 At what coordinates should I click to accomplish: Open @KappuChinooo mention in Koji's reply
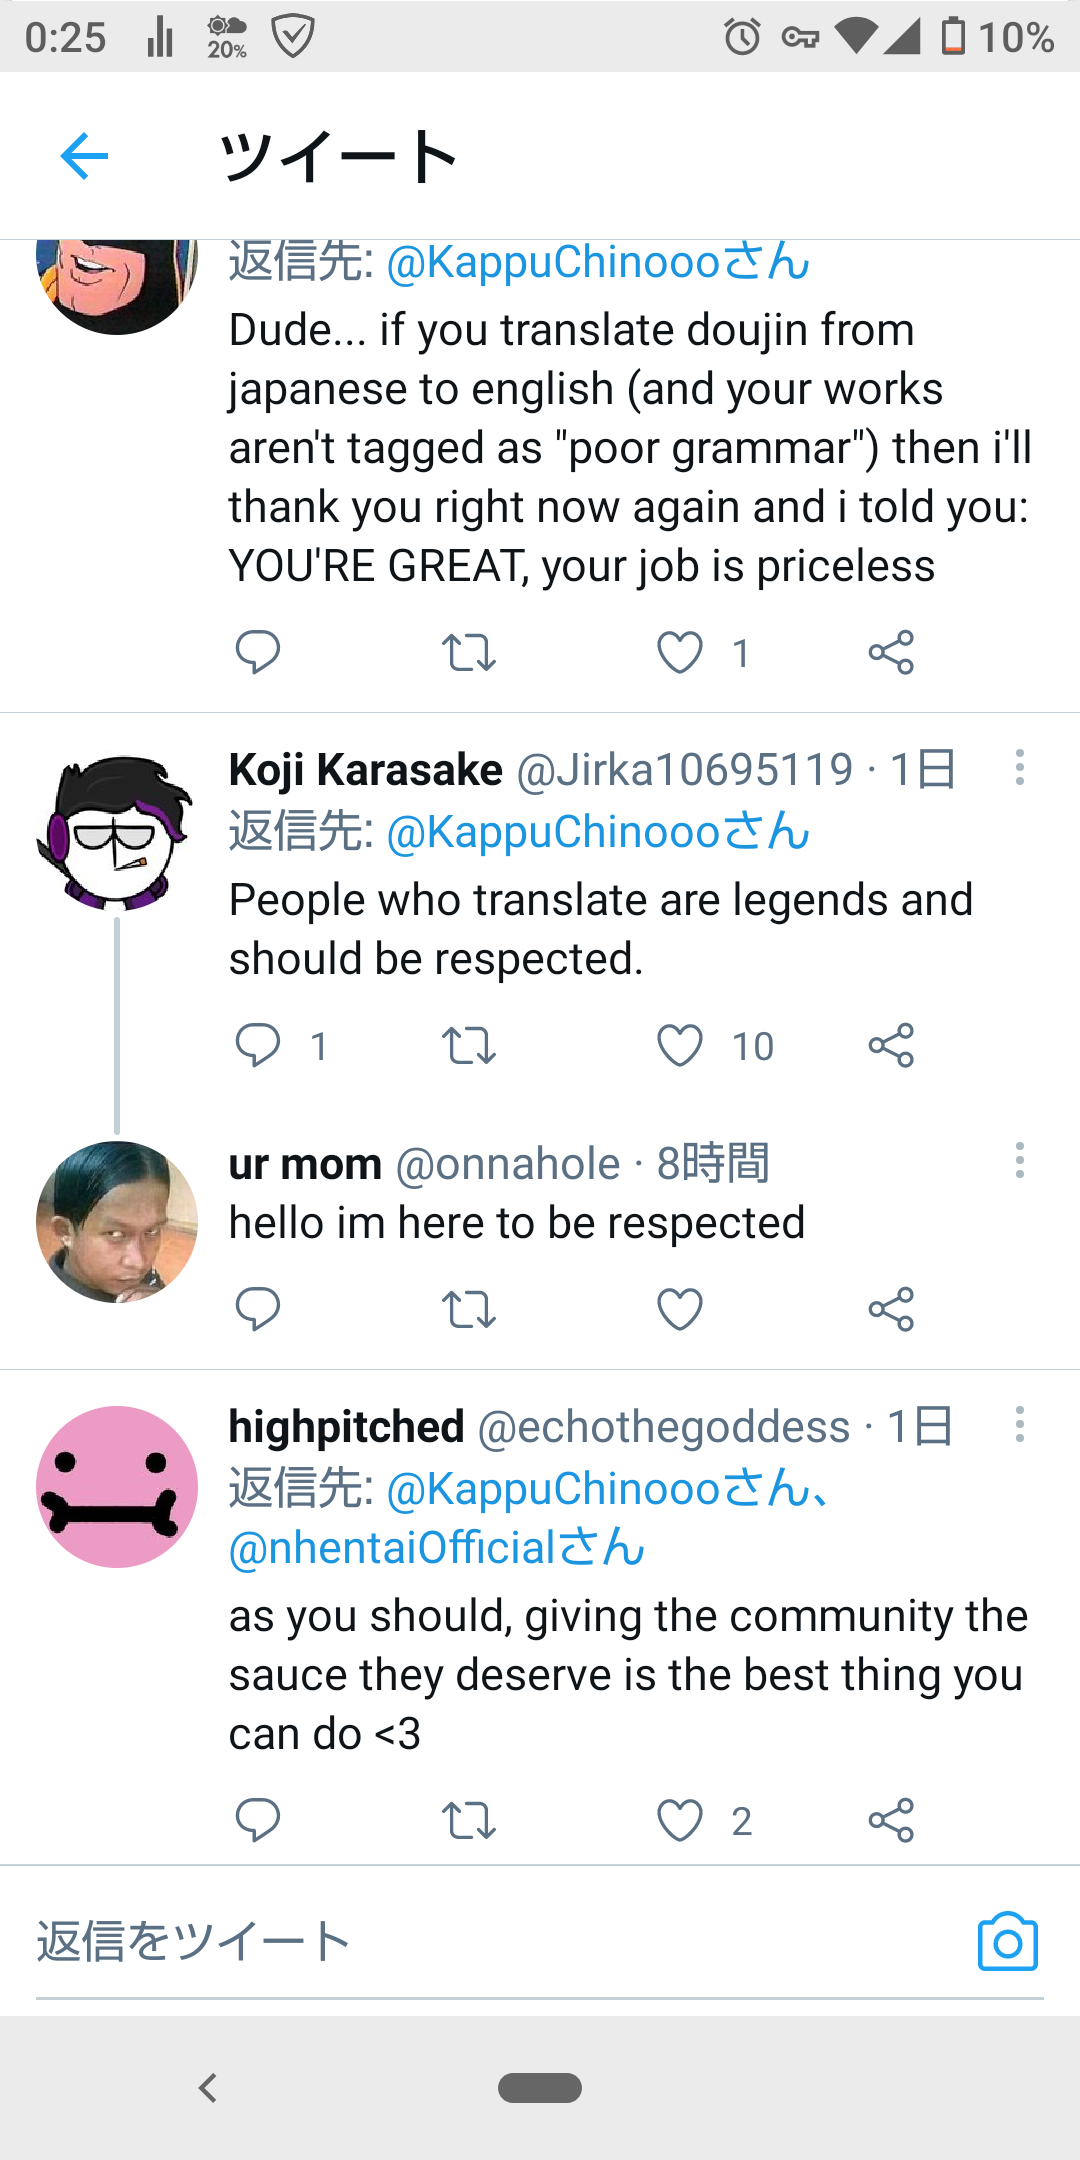click(596, 832)
